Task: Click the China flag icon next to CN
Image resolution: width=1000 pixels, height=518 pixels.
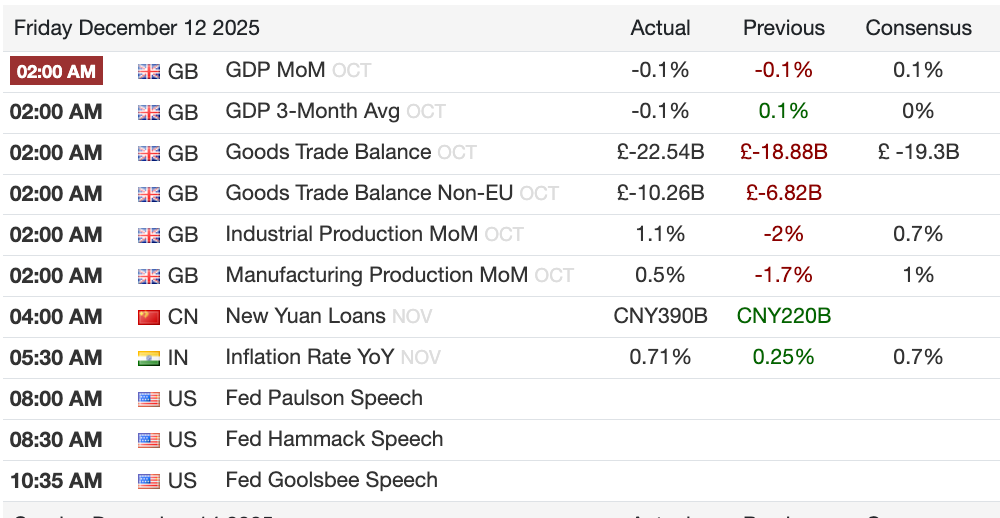Action: (x=148, y=317)
